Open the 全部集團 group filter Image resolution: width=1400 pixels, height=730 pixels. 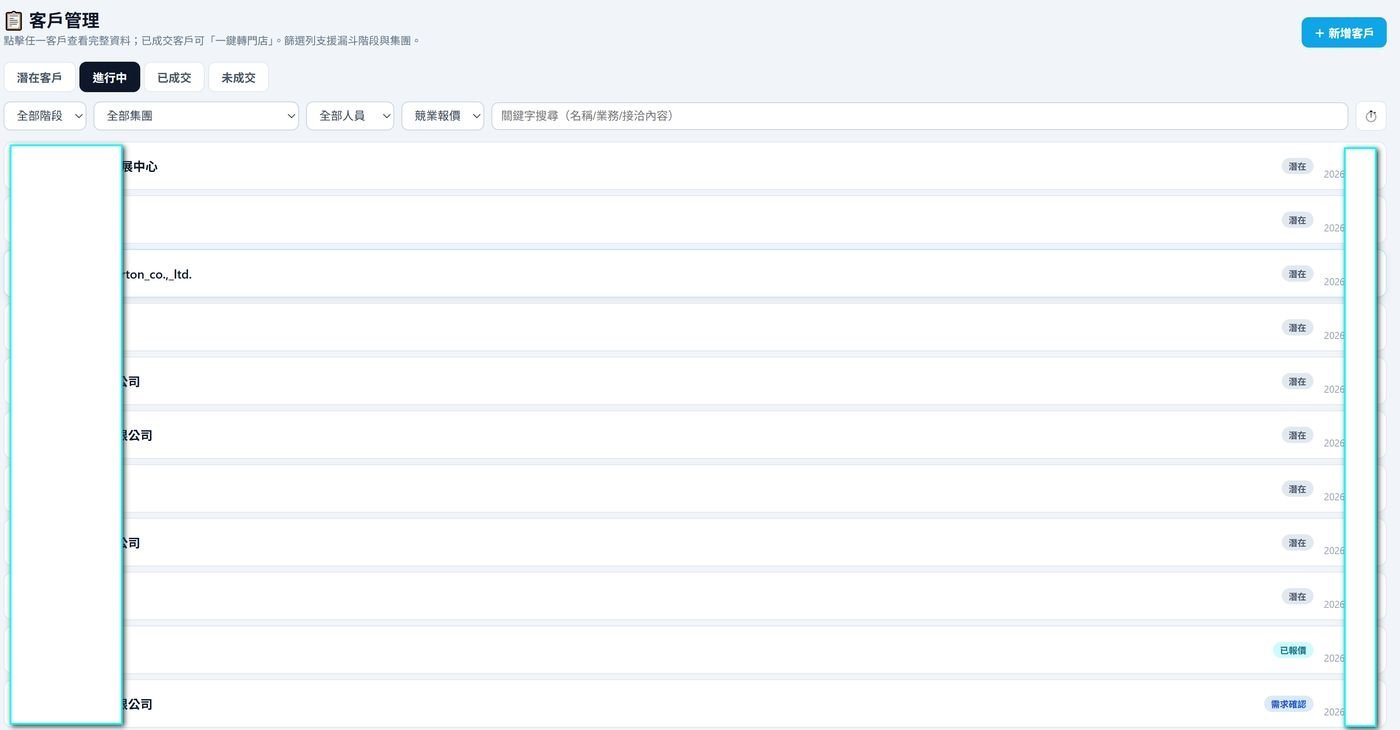click(196, 116)
